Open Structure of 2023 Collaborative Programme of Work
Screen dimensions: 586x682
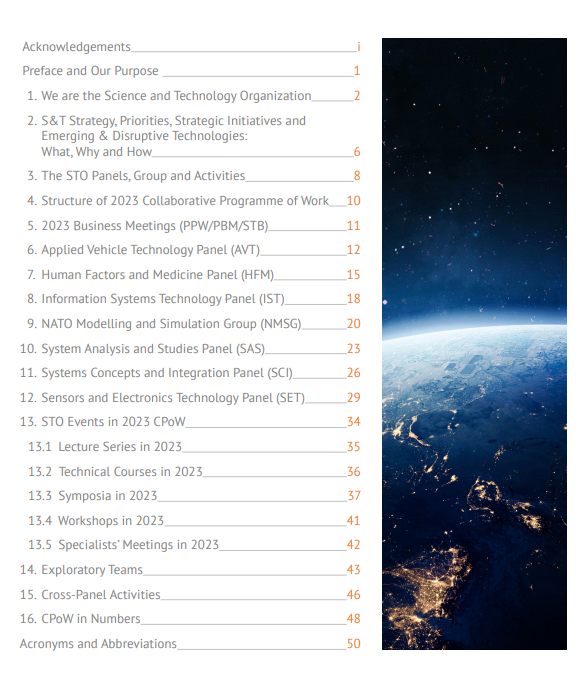pyautogui.click(x=194, y=201)
